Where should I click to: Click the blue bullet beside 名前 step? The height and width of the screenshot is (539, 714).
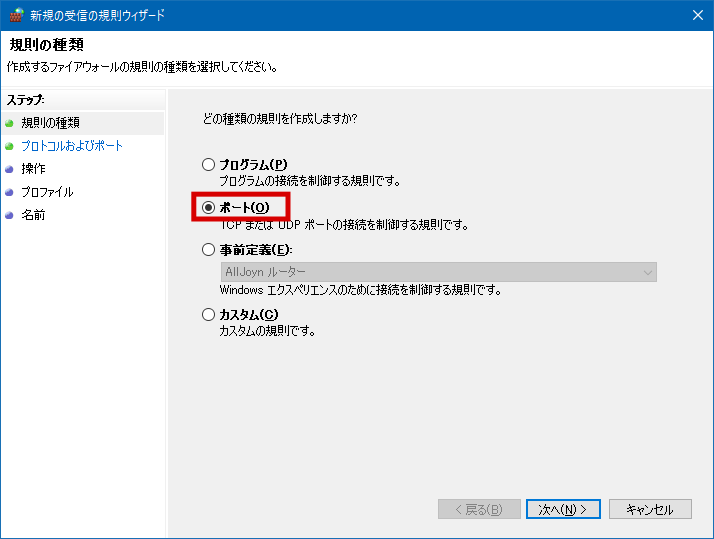pyautogui.click(x=10, y=215)
